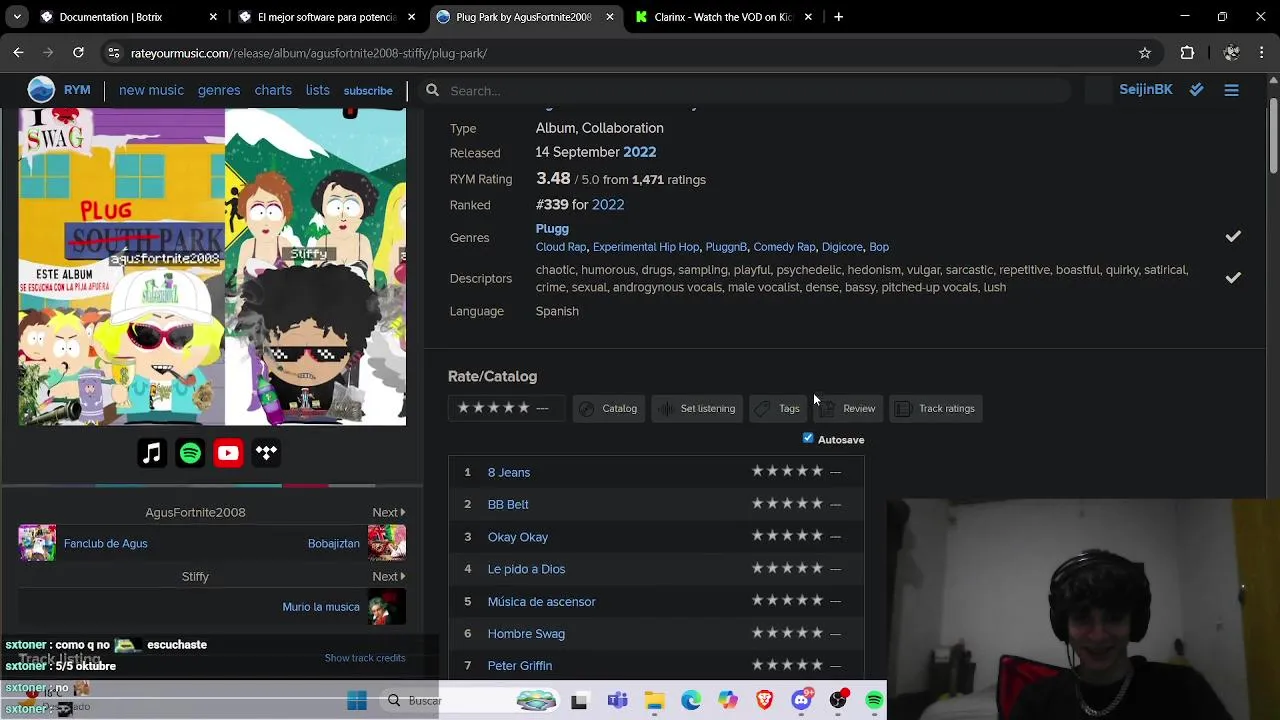Click the blue checkmark icon beside SeijinBK
1280x720 pixels.
(1196, 90)
